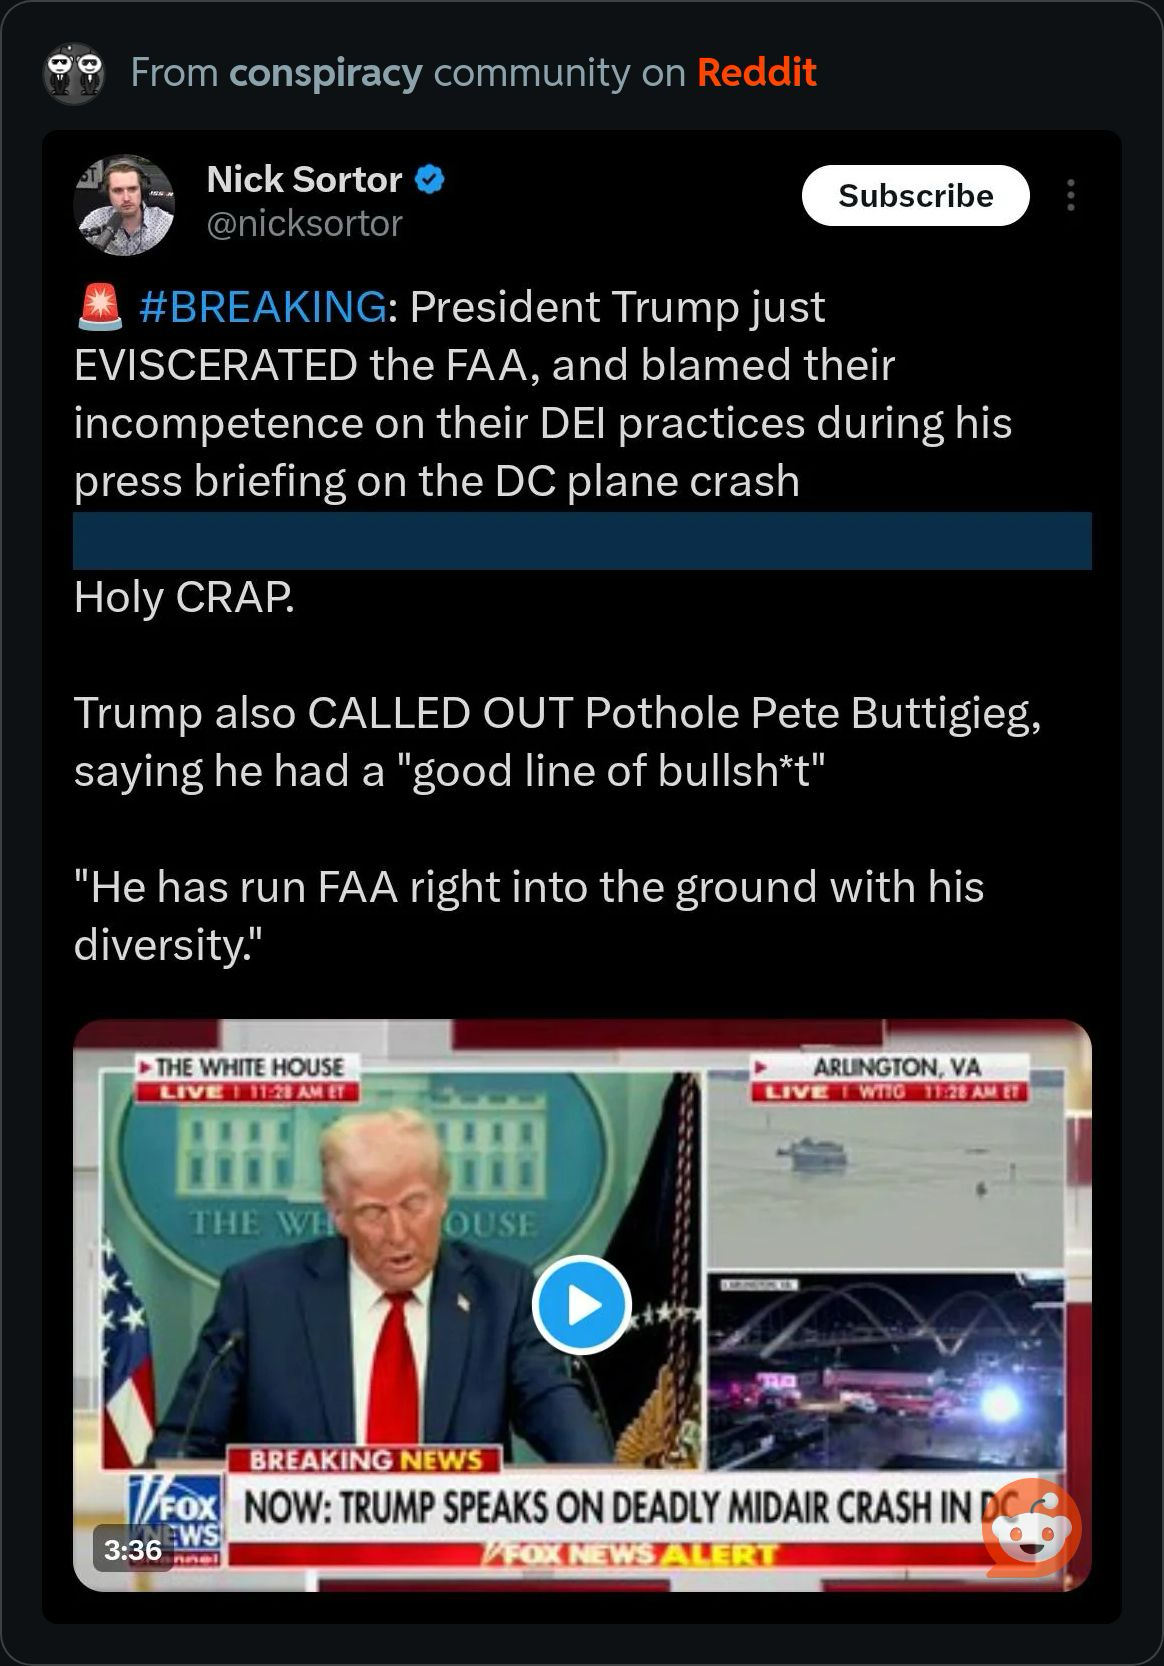Play the Trump press briefing video

point(581,1304)
